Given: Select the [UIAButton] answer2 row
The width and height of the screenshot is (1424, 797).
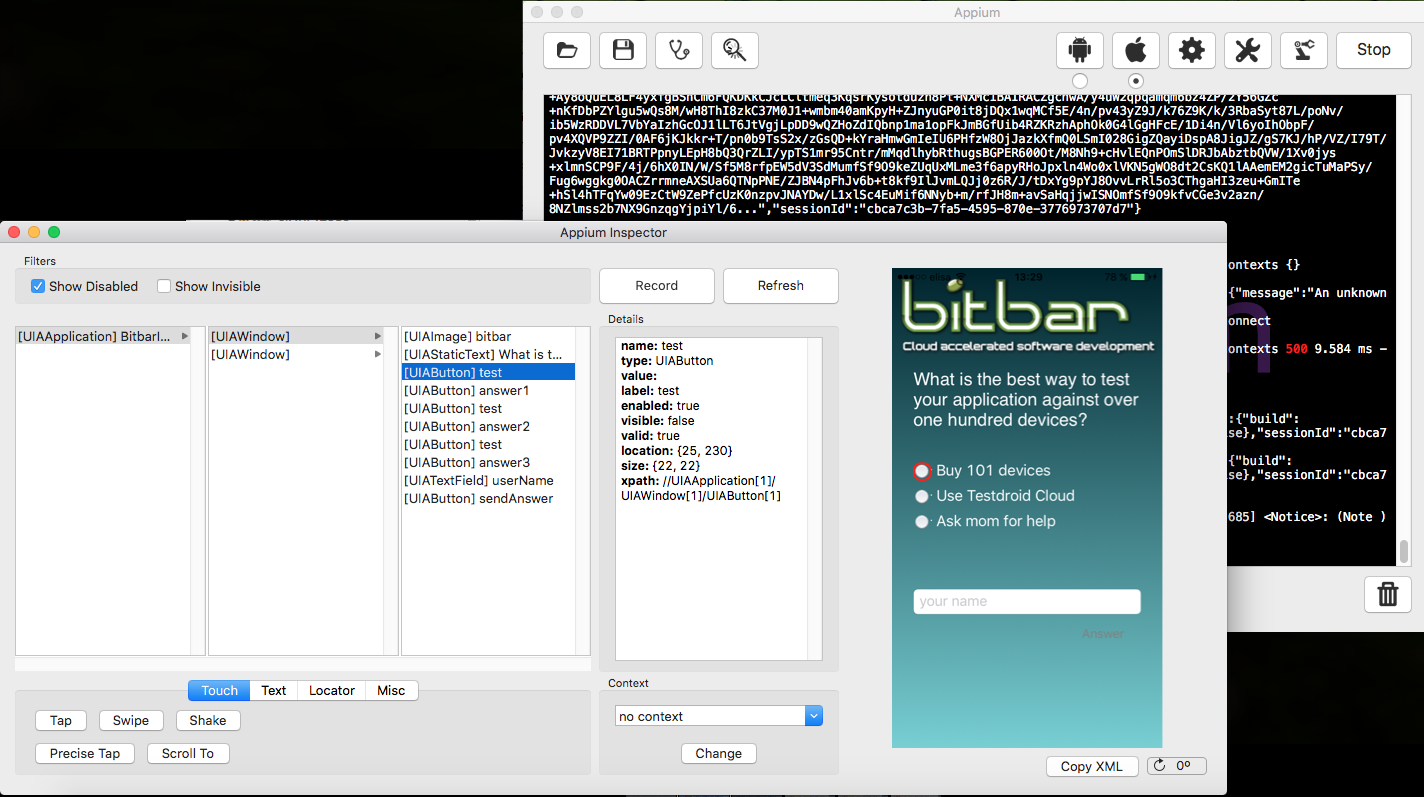Looking at the screenshot, I should 488,426.
